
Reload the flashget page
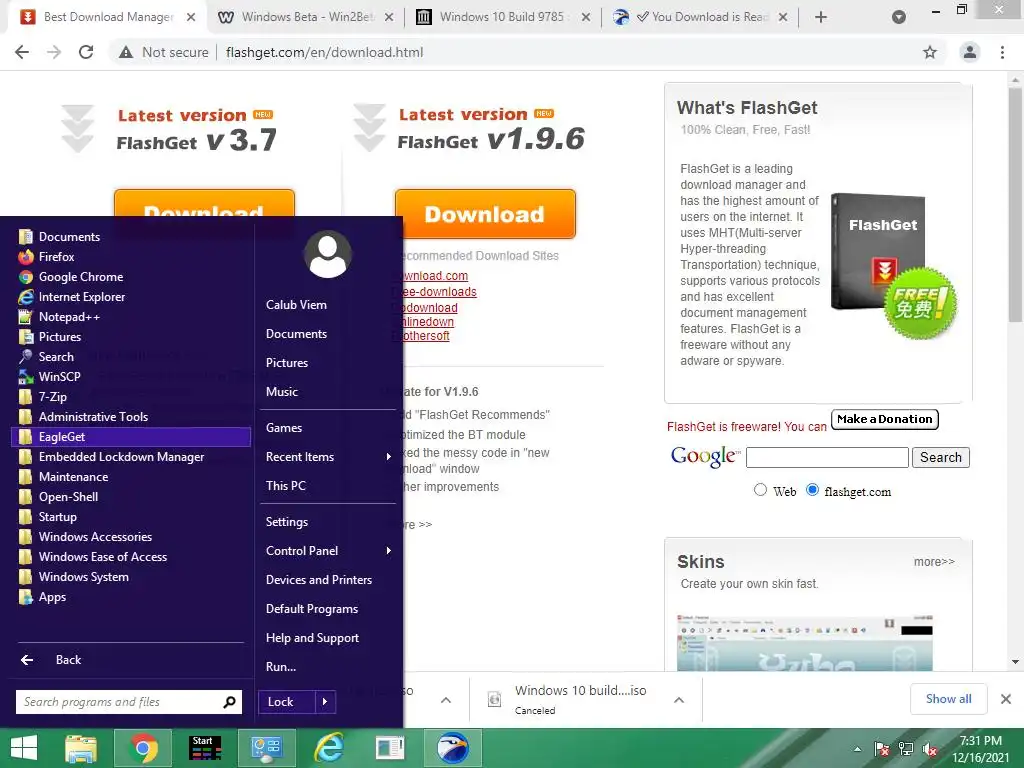[x=86, y=52]
